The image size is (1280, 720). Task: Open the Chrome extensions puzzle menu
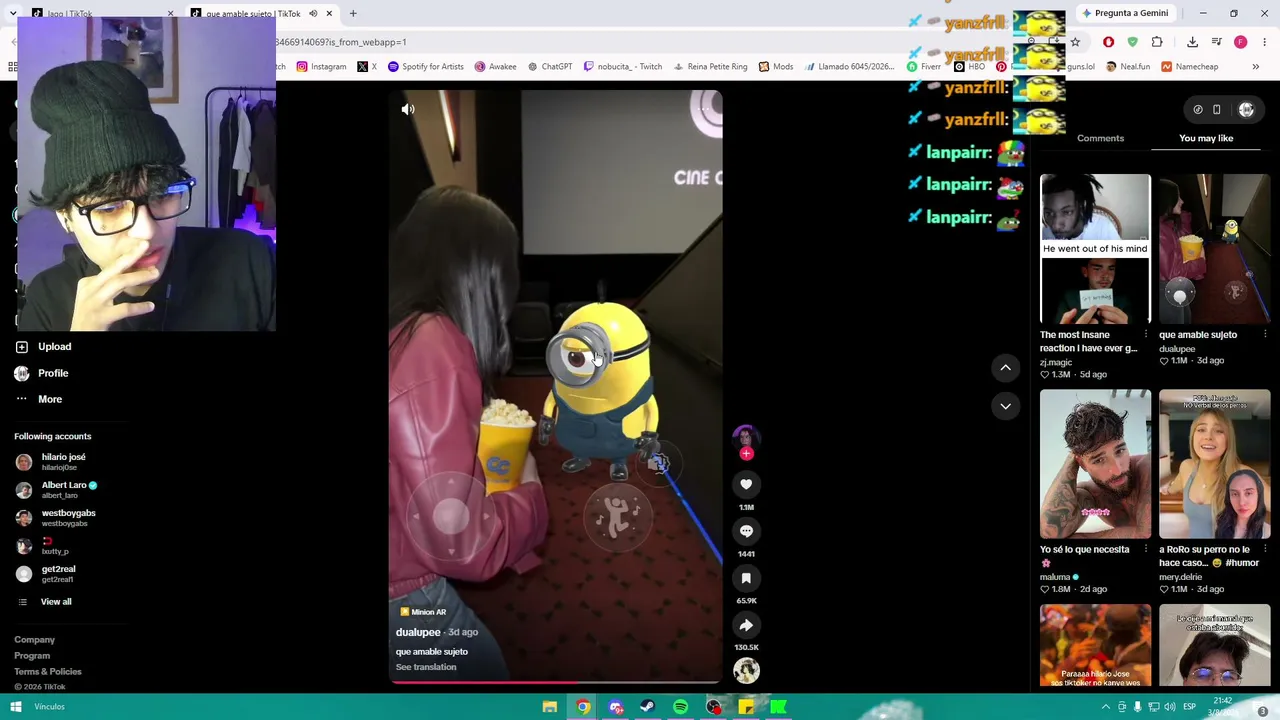(x=1157, y=42)
